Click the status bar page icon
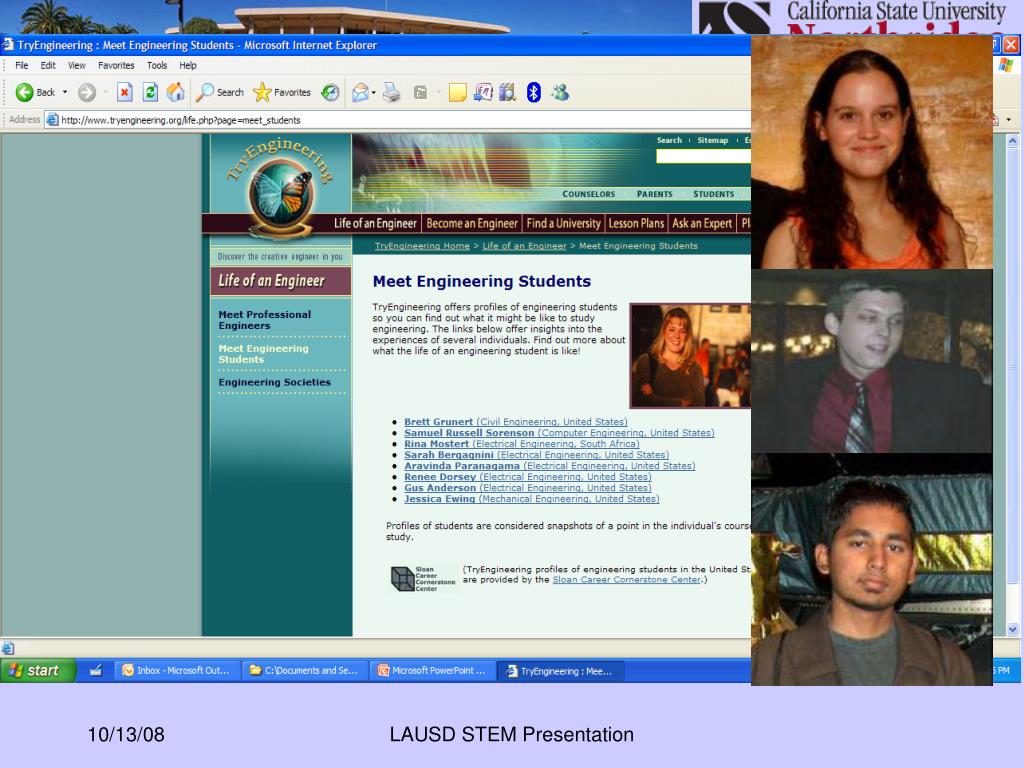Screen dimensions: 1024x768 8,648
